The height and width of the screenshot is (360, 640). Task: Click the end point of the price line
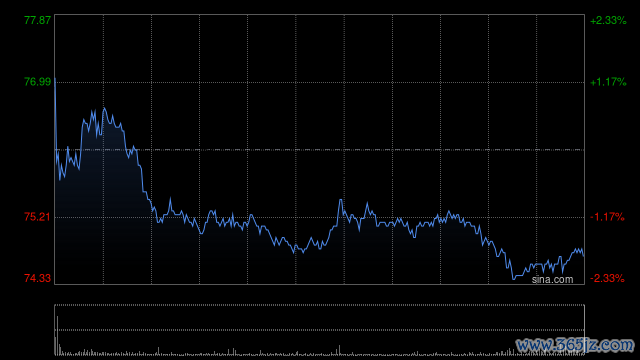tap(584, 256)
